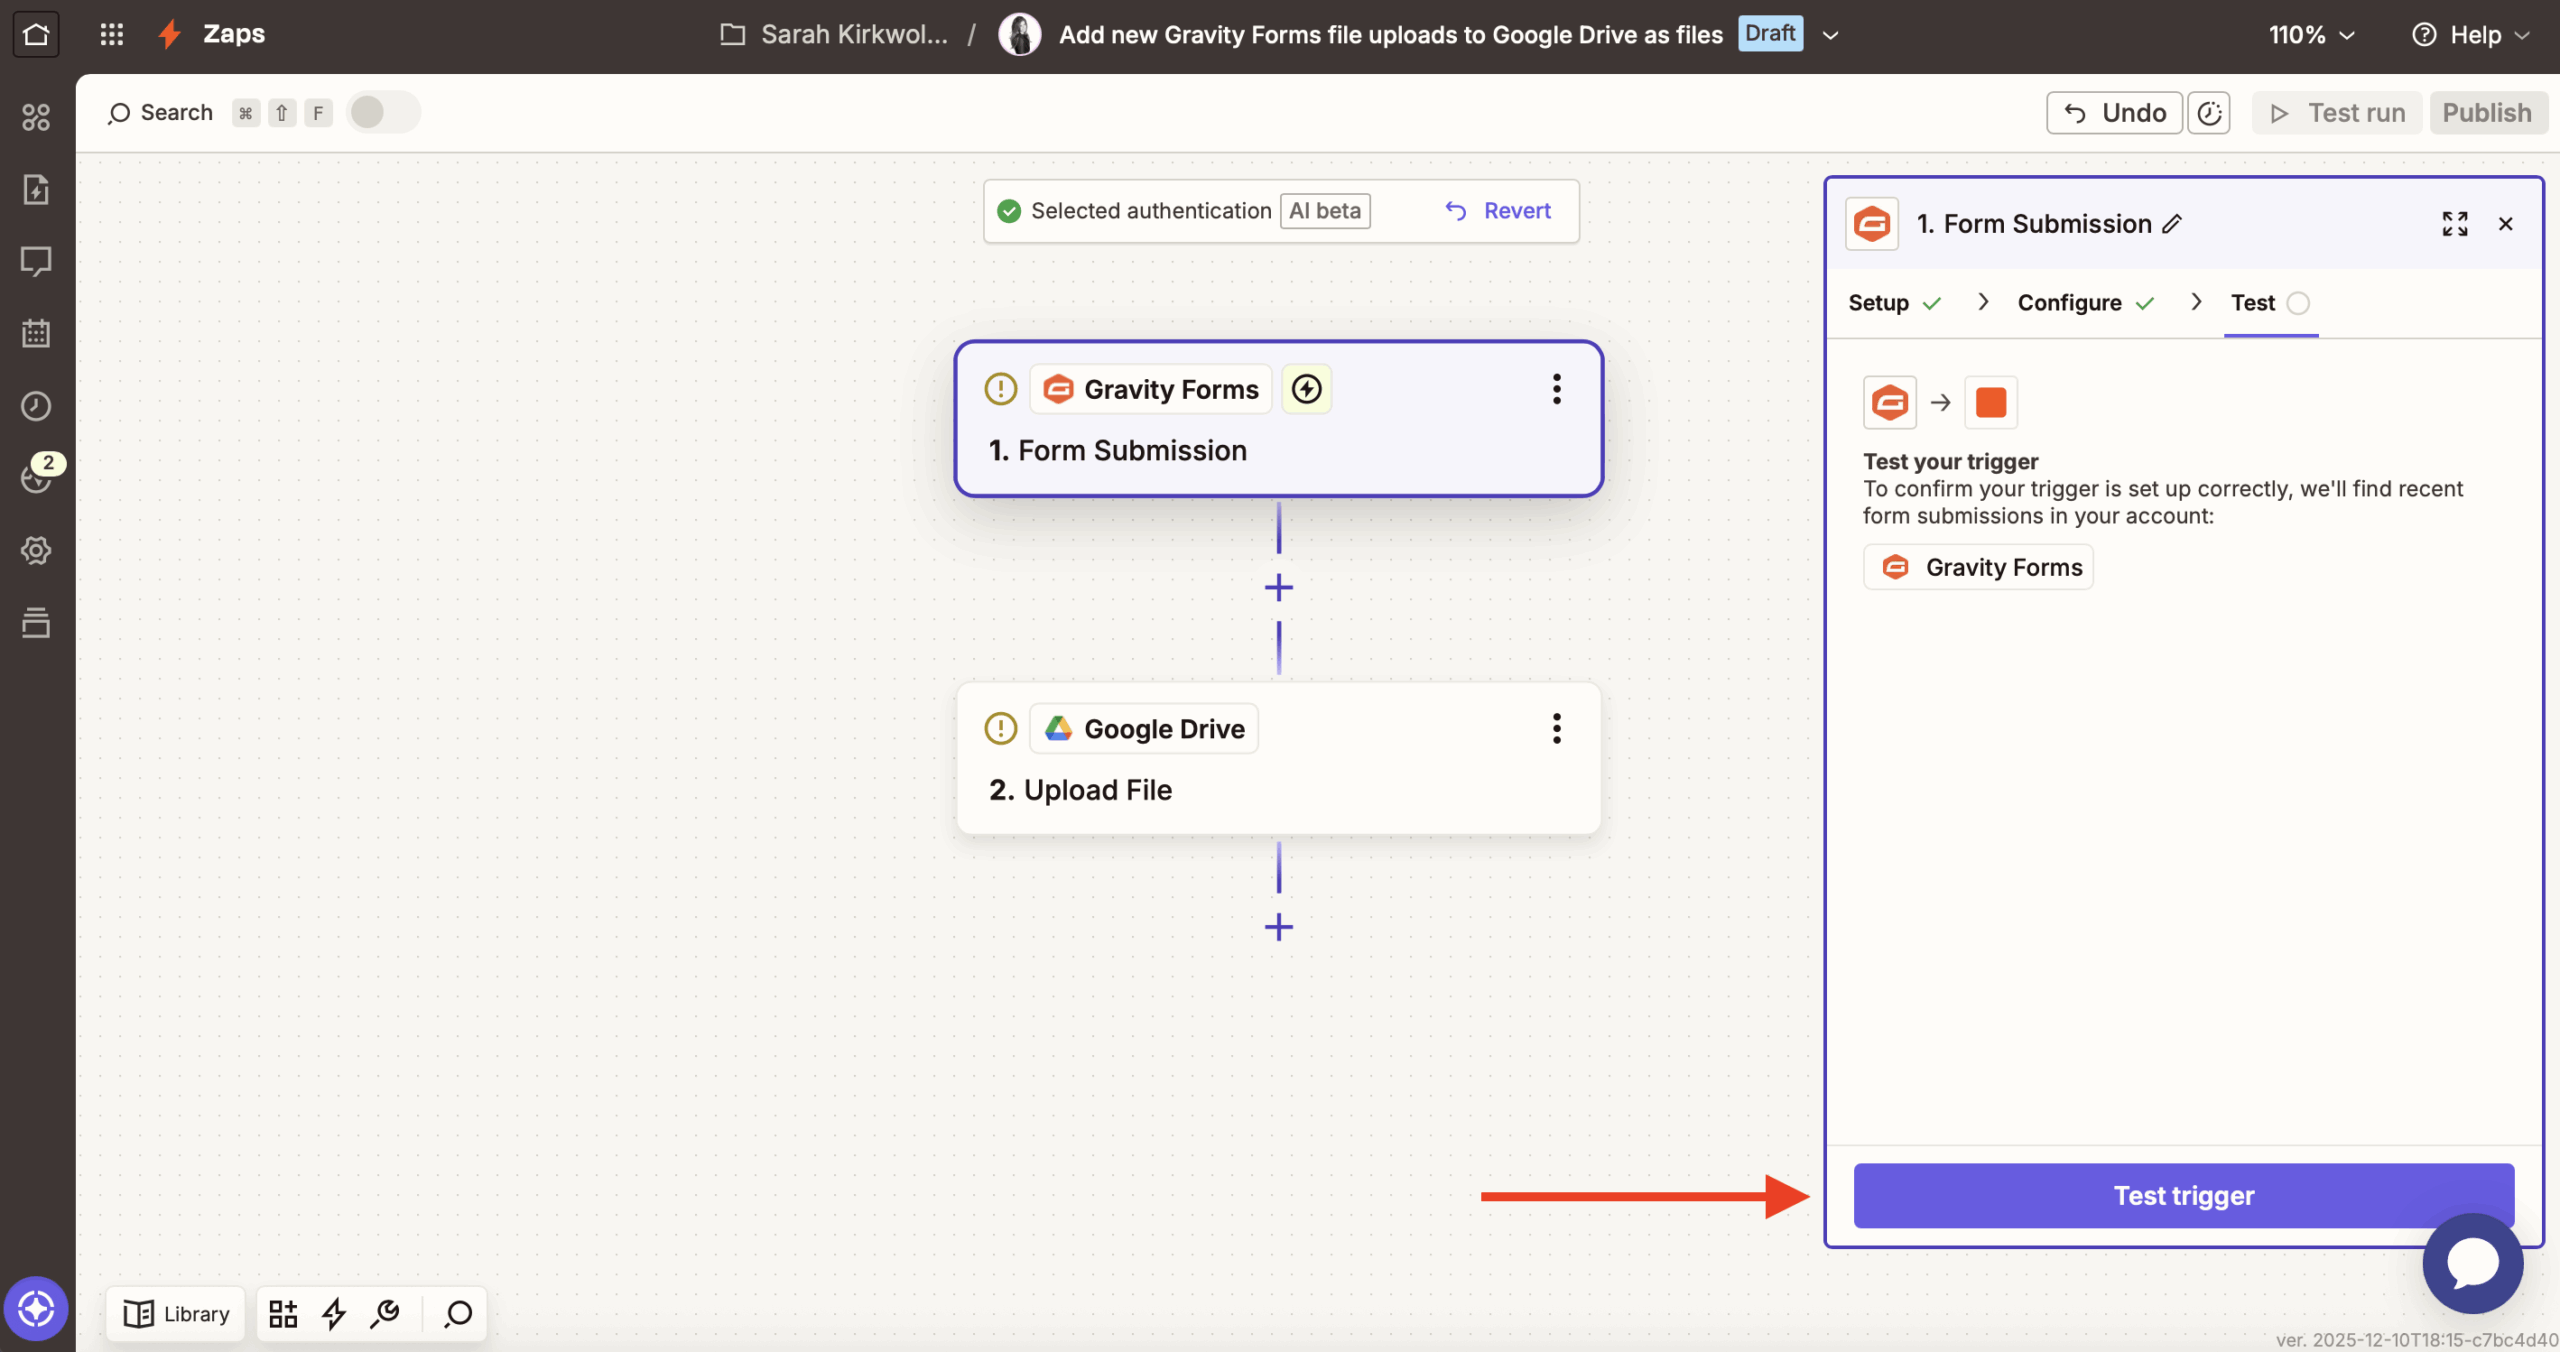
Task: Open the magnifier search icon in the bottom toolbar
Action: coord(456,1314)
